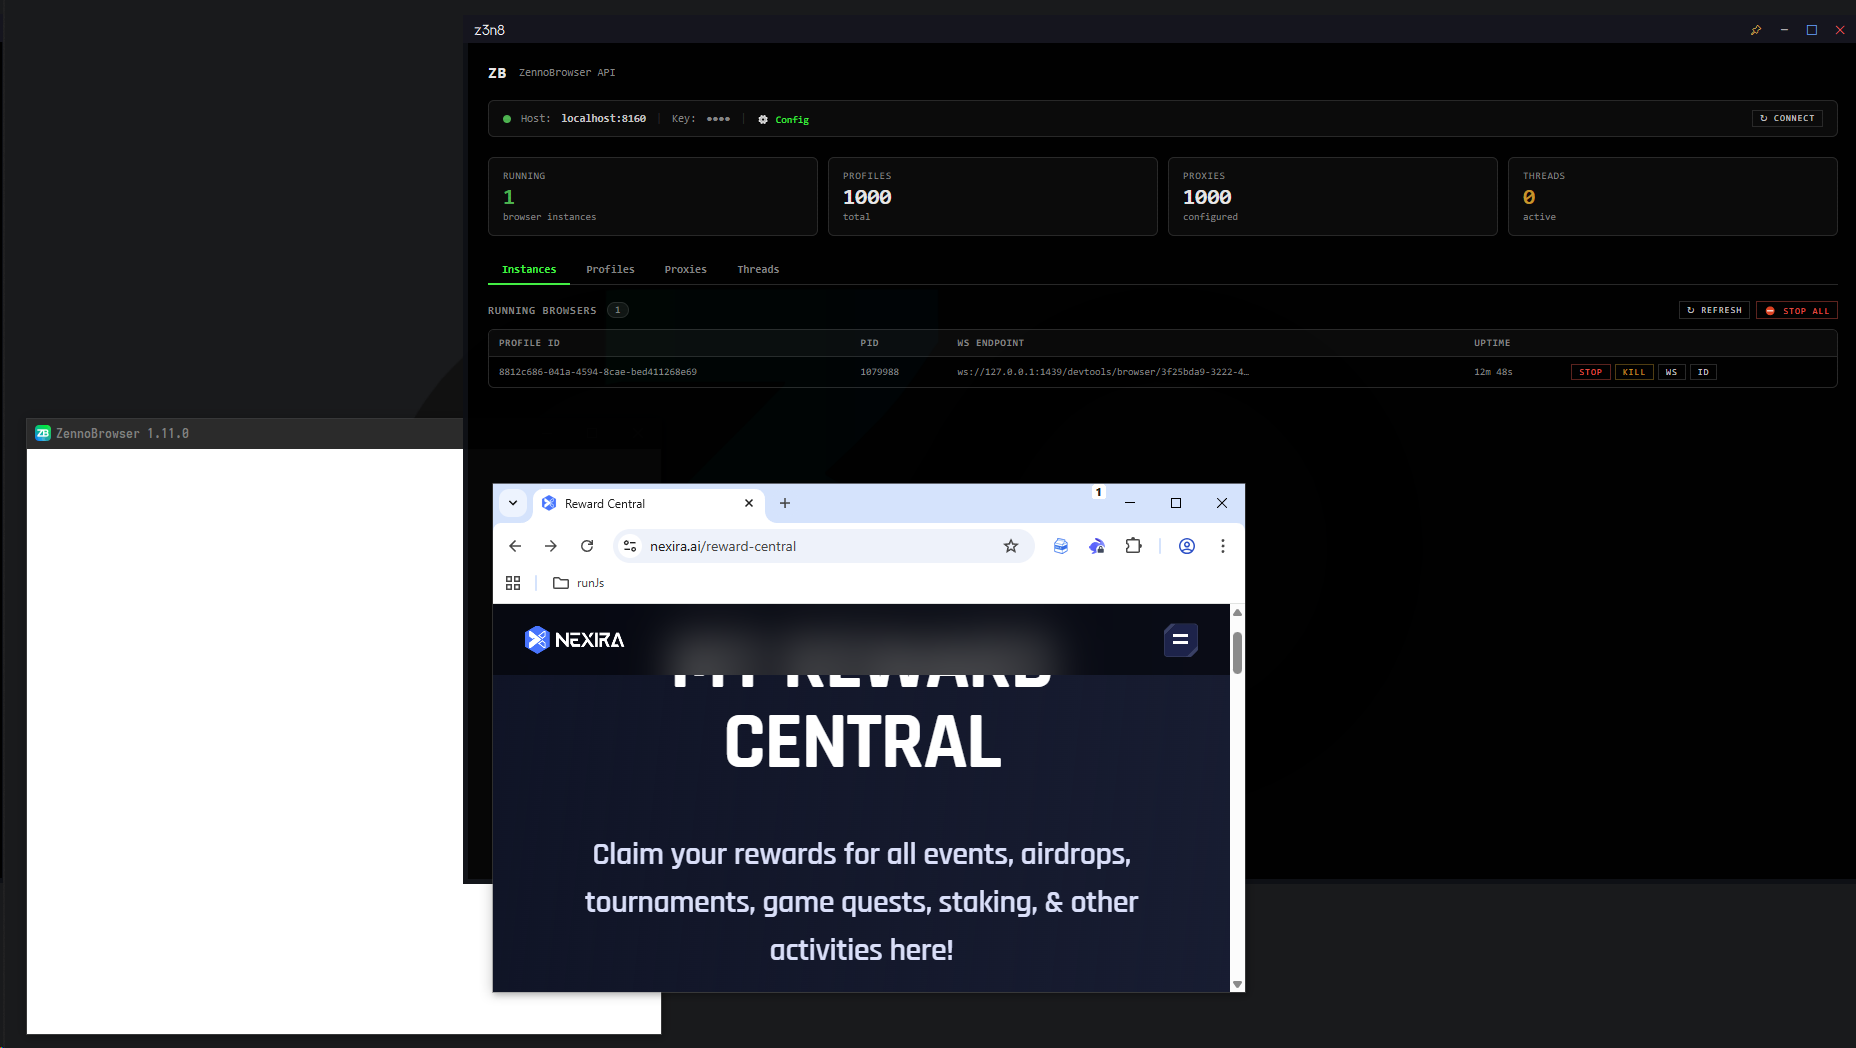Click the ZennoBrowser 1.11.0 window icon
Screen dimensions: 1856x1048
[43, 433]
